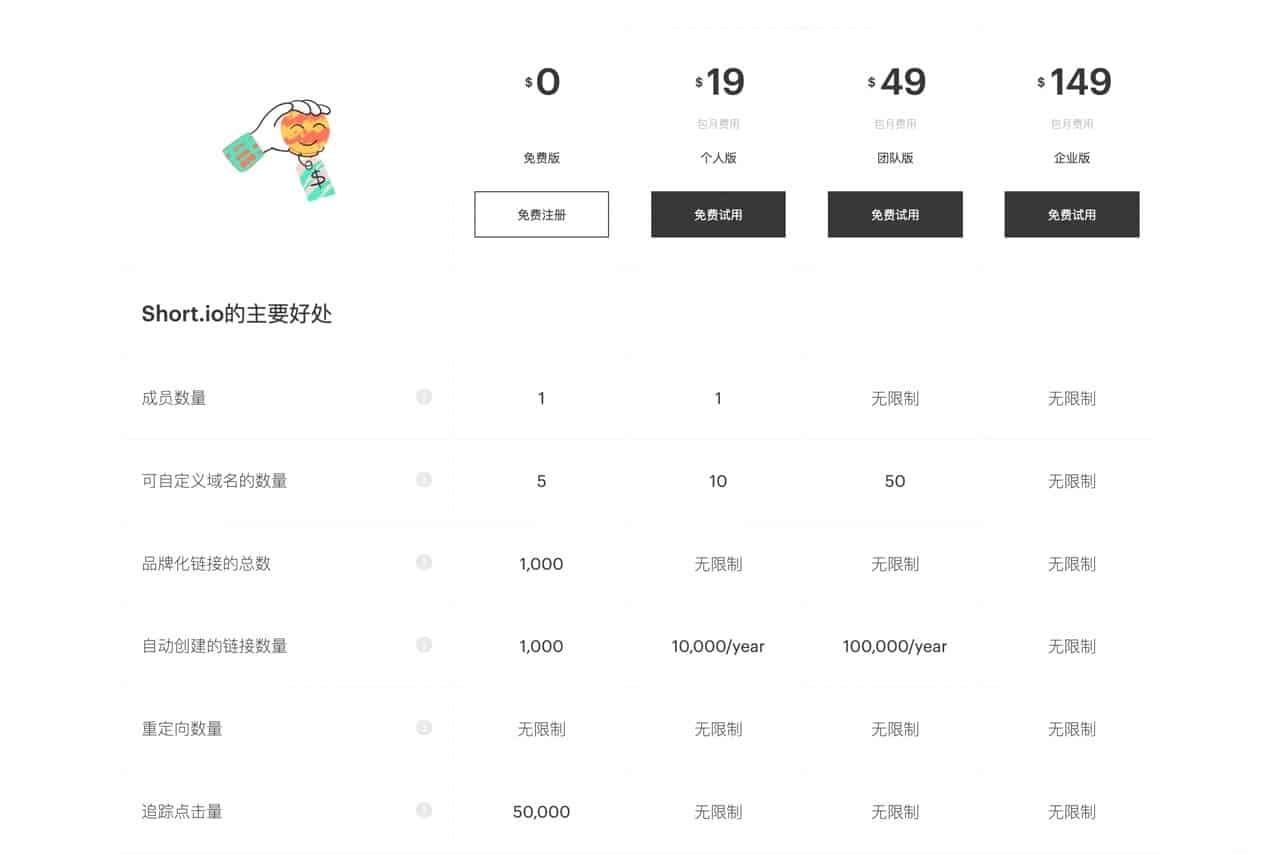Open the info icon beside 自动创建的链接数量
Screen dimensions: 1280x854
(424, 645)
